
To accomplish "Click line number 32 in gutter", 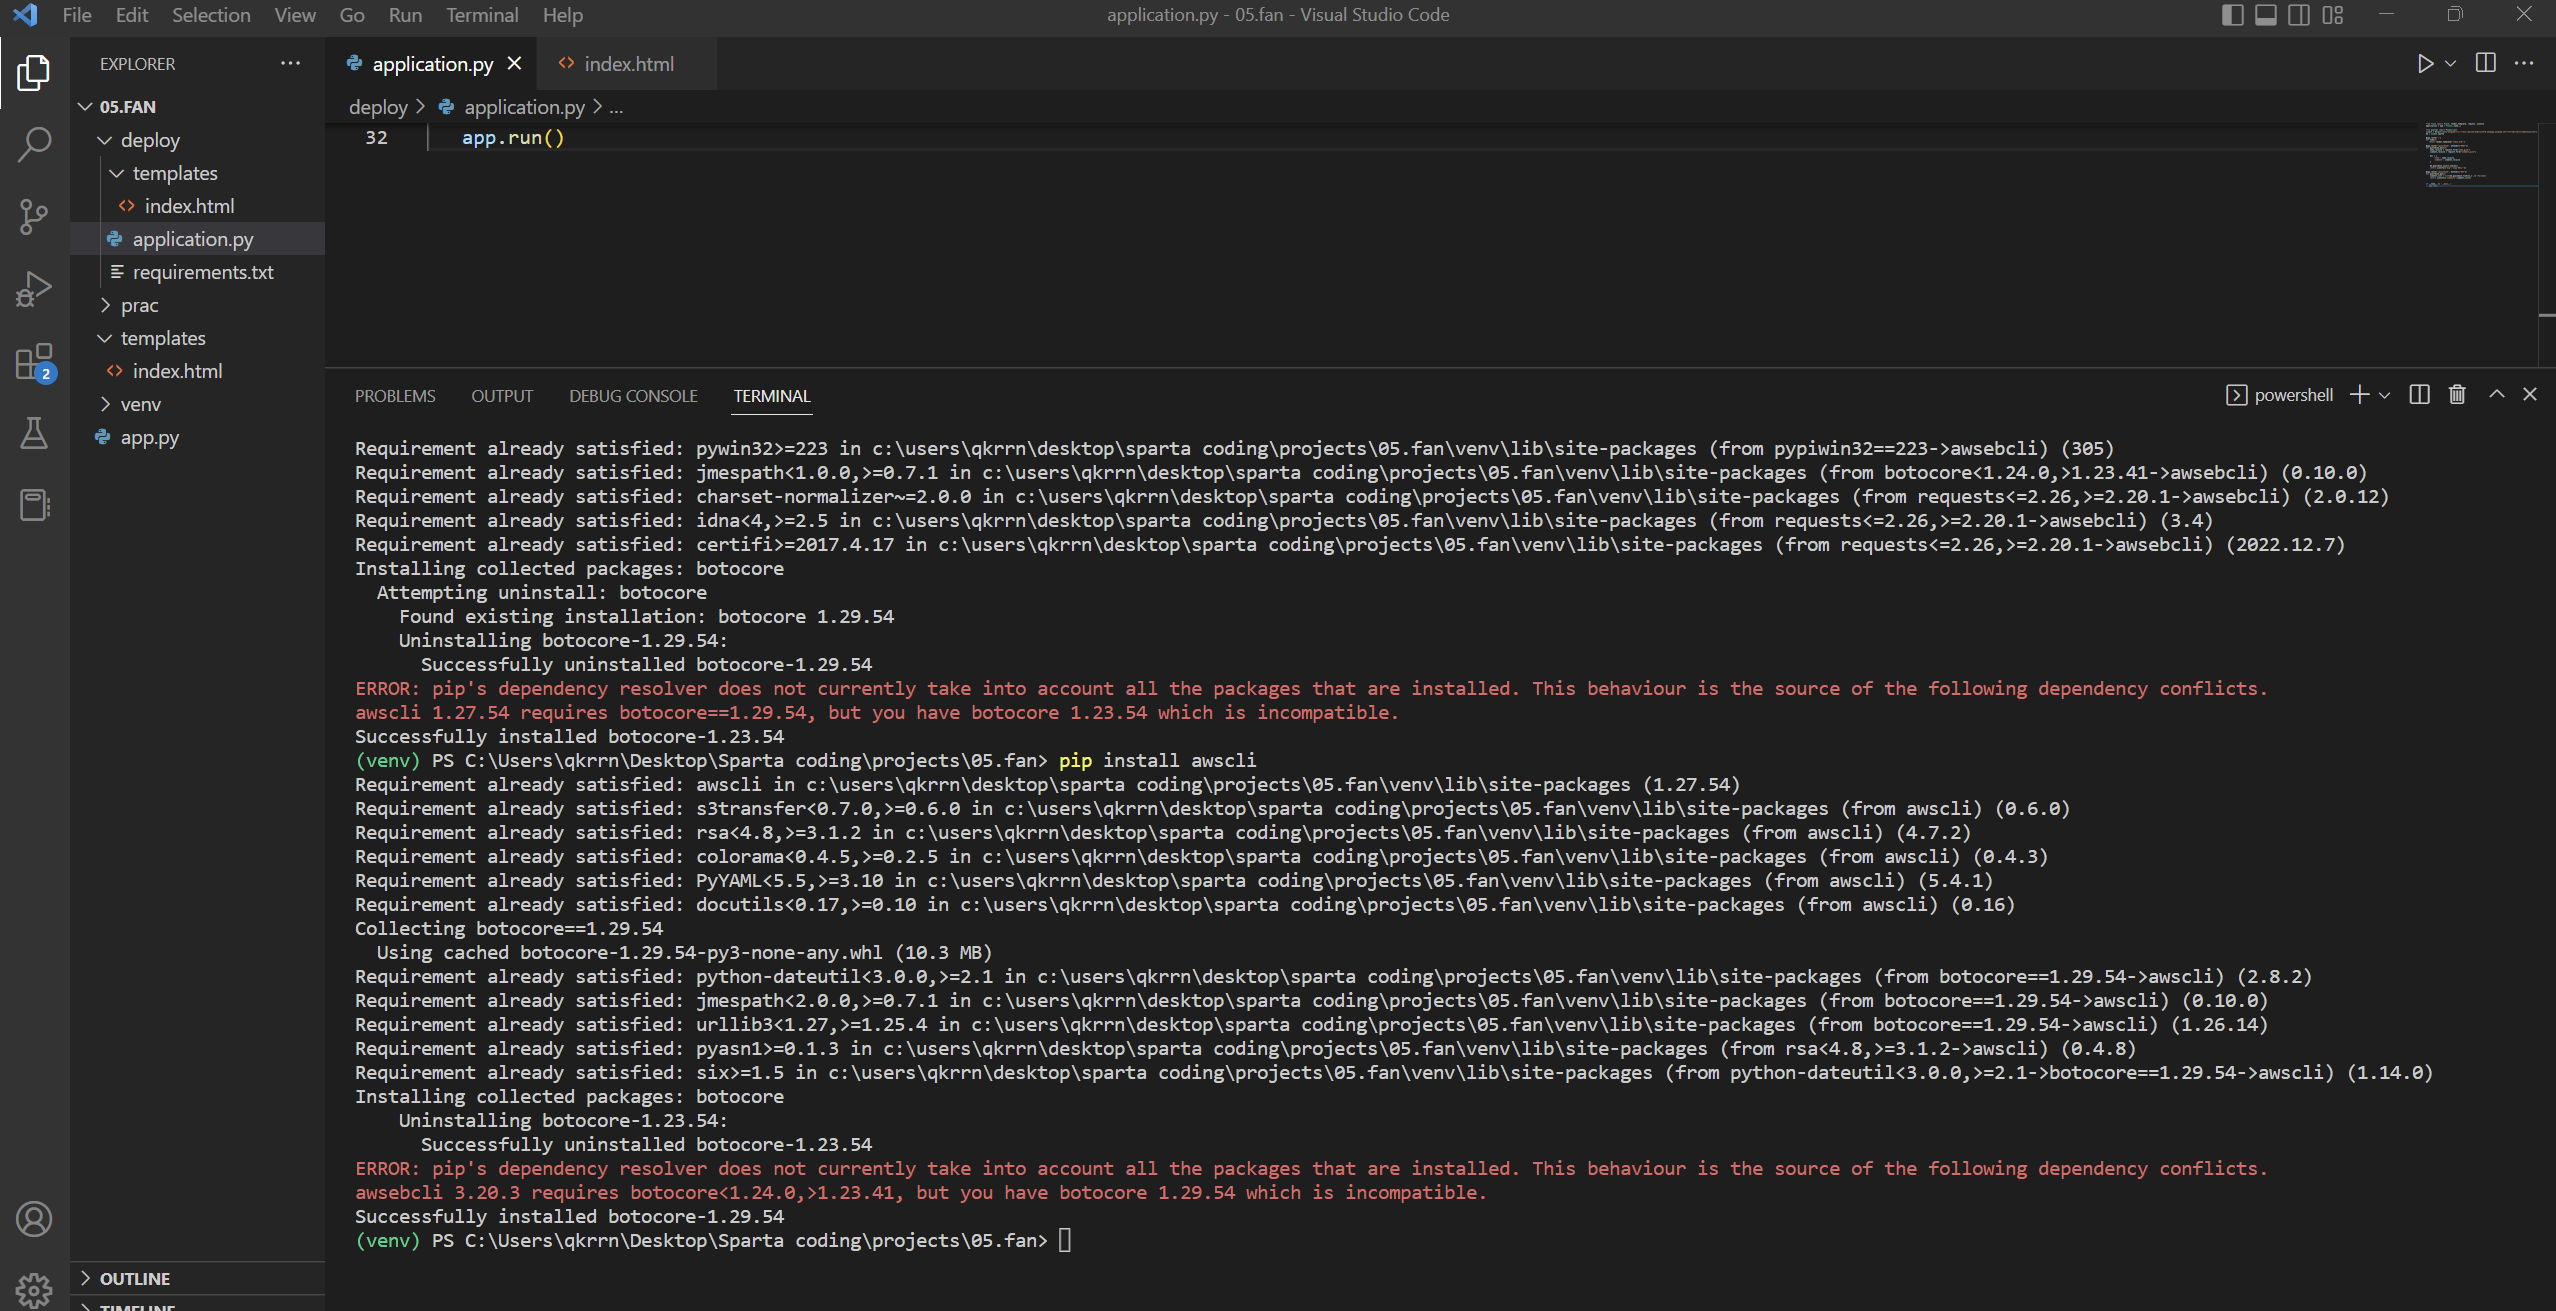I will click(376, 138).
